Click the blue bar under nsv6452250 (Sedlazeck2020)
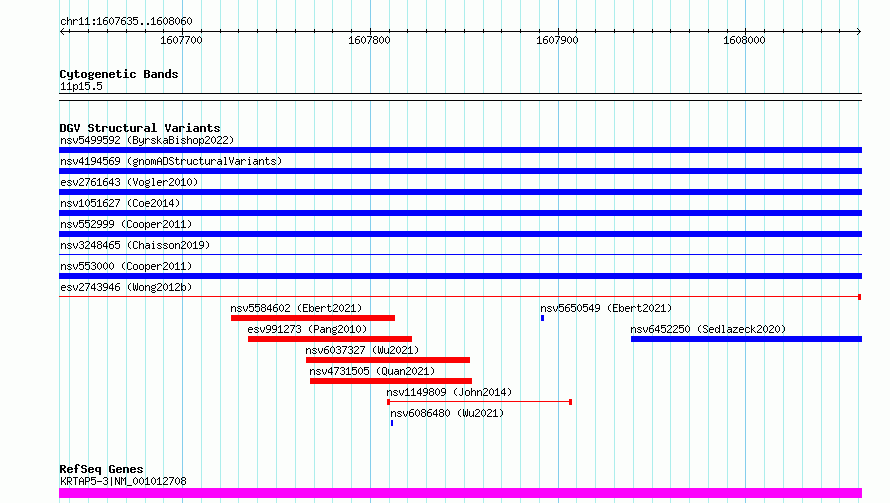The image size is (890, 503). [x=746, y=339]
